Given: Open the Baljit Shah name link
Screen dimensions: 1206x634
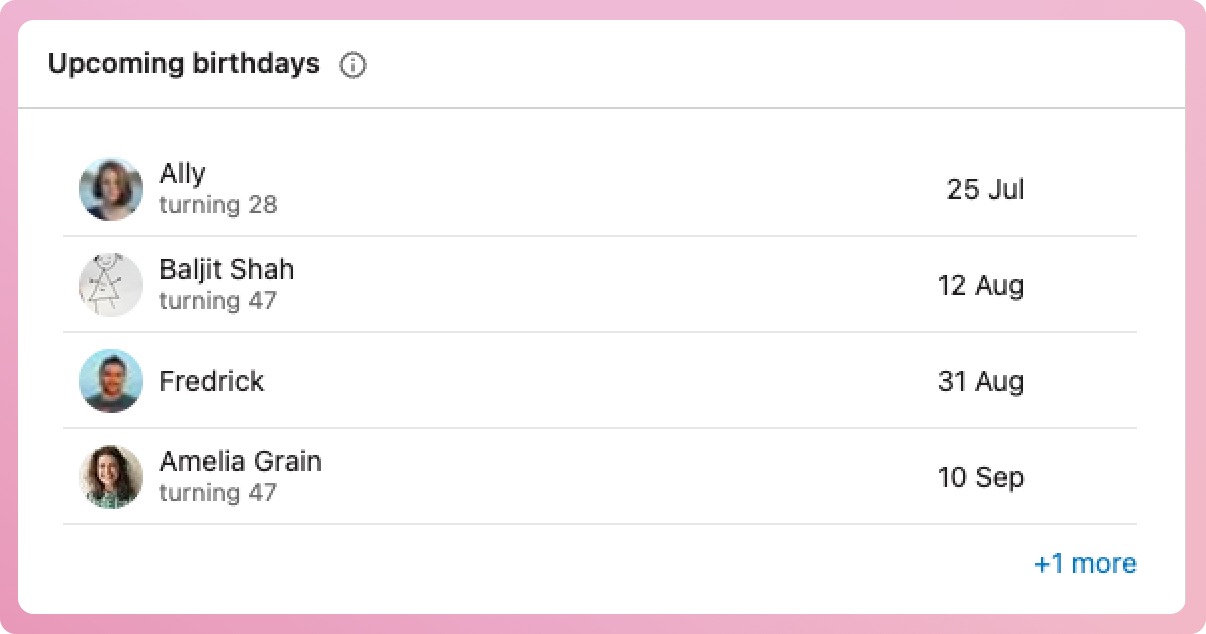Looking at the screenshot, I should click(x=226, y=270).
